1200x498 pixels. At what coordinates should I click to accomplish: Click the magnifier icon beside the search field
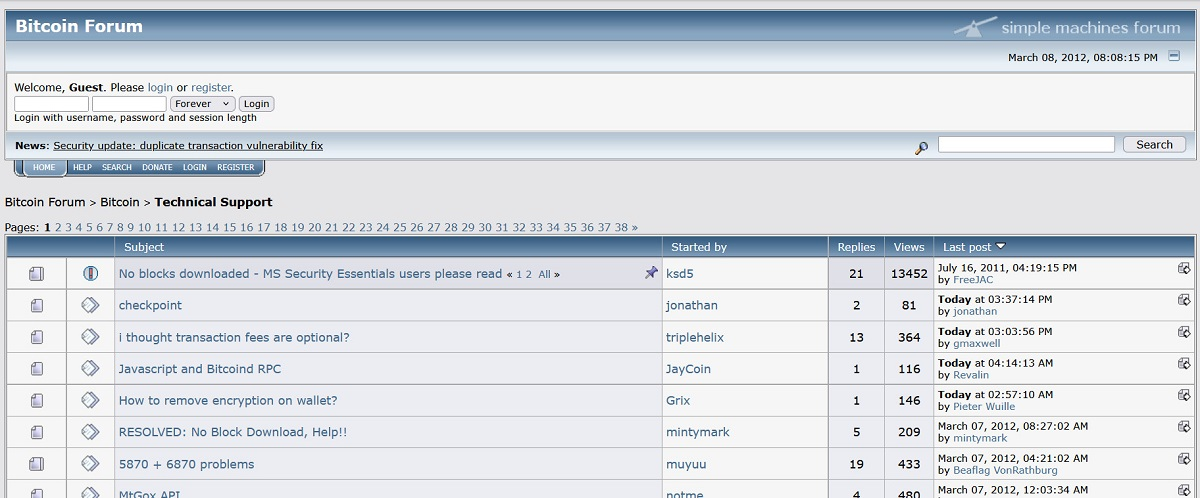coord(921,147)
